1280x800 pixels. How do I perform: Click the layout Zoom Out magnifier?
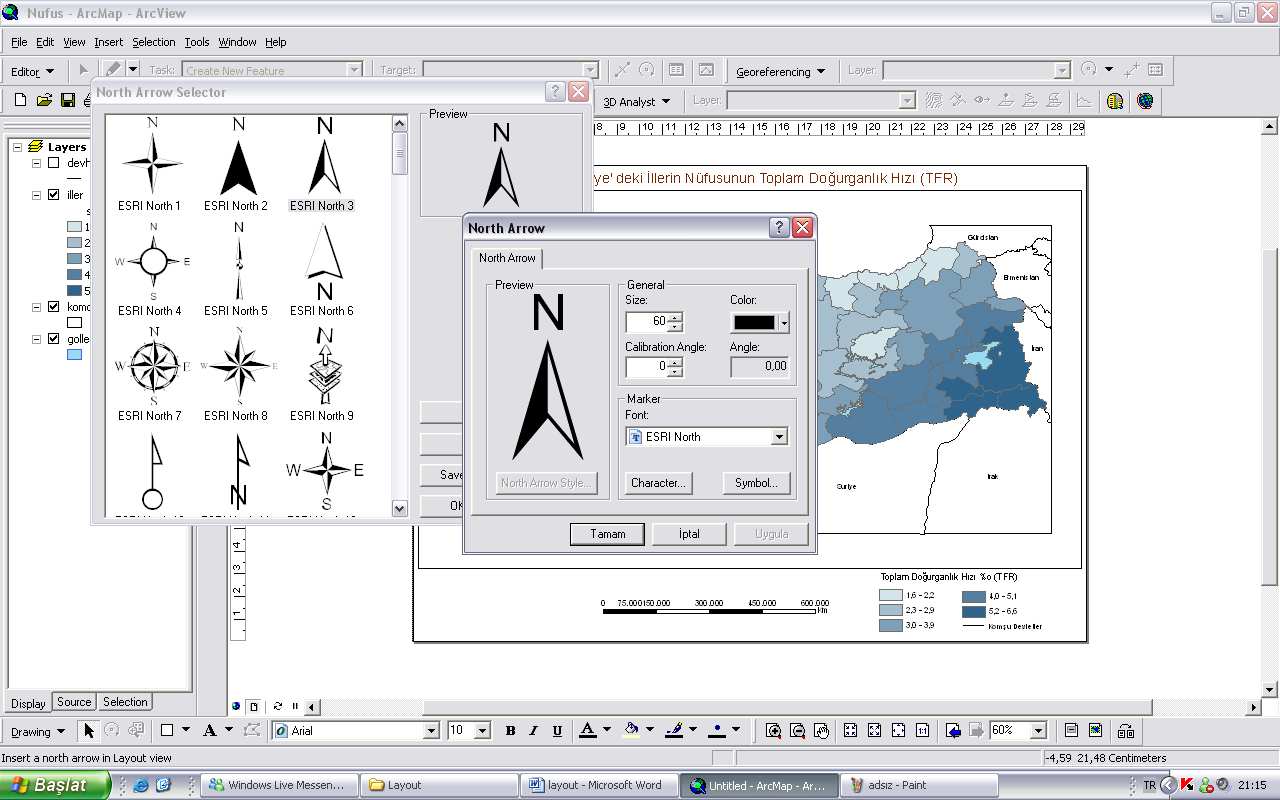(x=797, y=731)
